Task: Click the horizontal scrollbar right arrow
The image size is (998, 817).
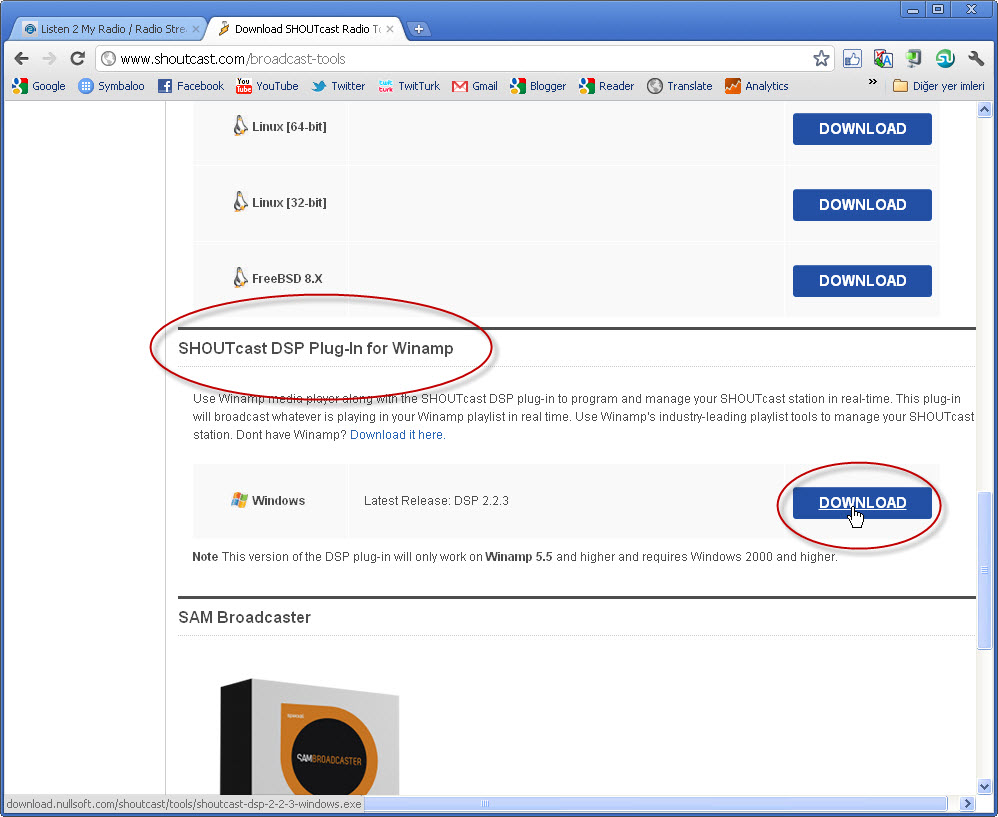Action: (967, 804)
